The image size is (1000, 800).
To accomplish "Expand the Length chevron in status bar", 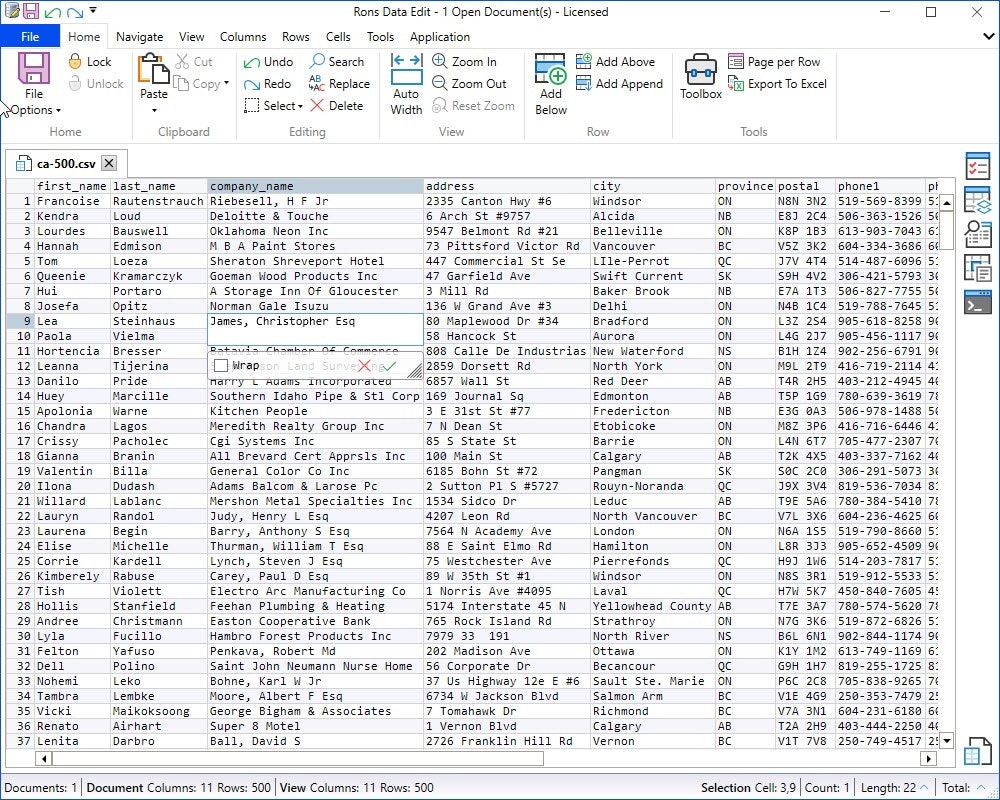I will [923, 788].
